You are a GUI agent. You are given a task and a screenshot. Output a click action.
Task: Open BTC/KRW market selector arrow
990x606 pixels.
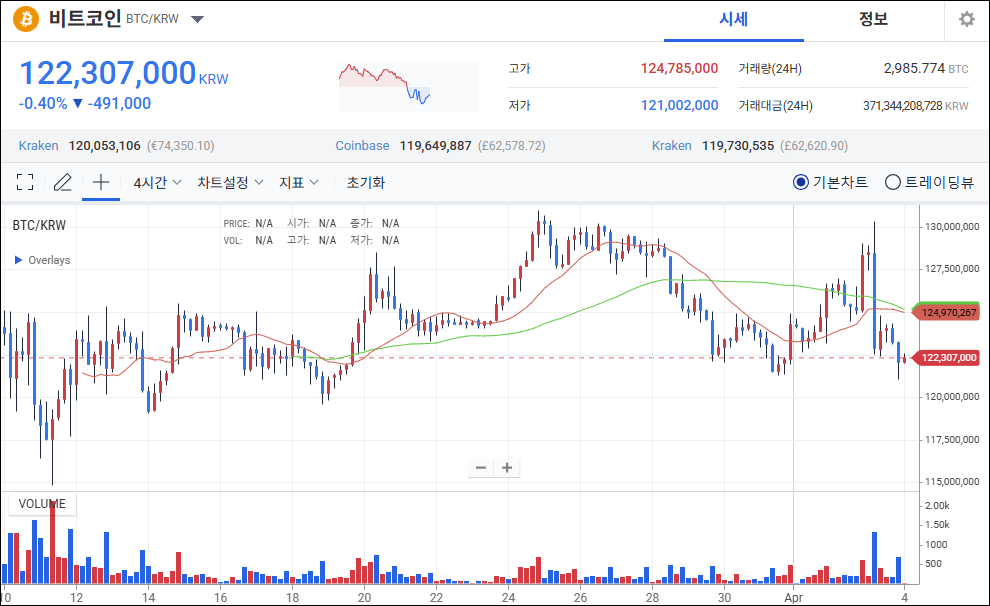tap(198, 19)
